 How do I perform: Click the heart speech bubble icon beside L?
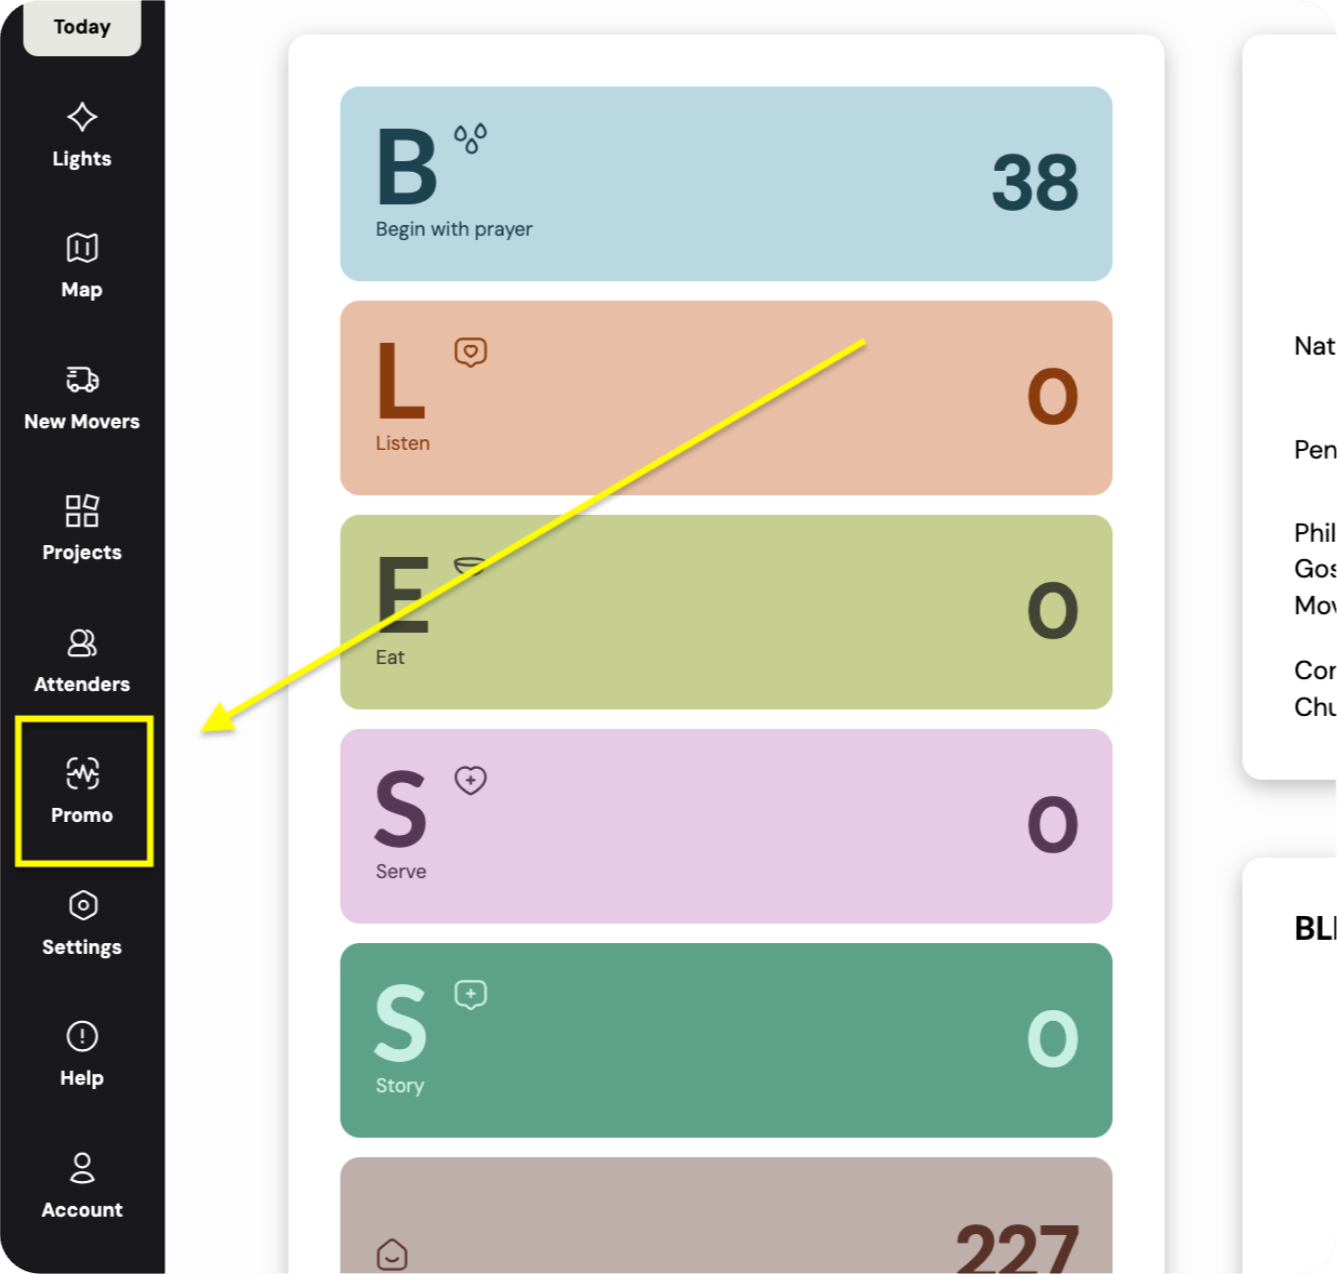click(470, 352)
